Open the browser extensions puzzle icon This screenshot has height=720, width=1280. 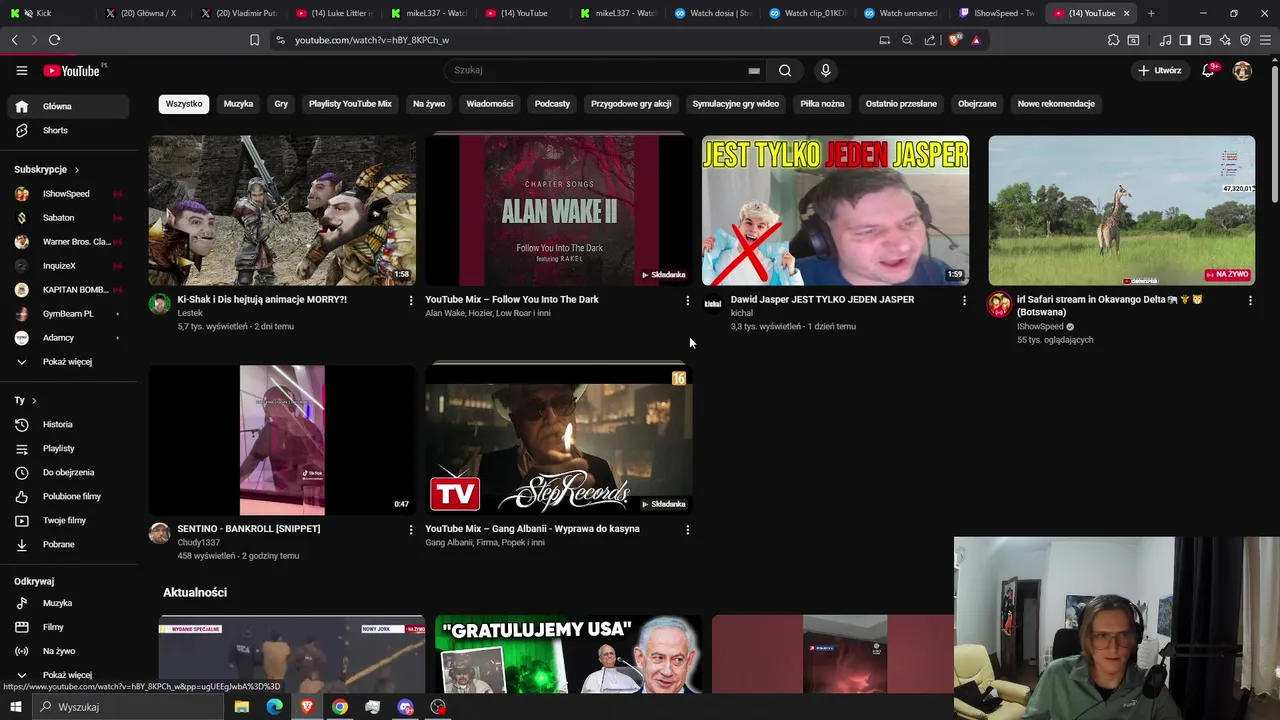(x=1113, y=40)
